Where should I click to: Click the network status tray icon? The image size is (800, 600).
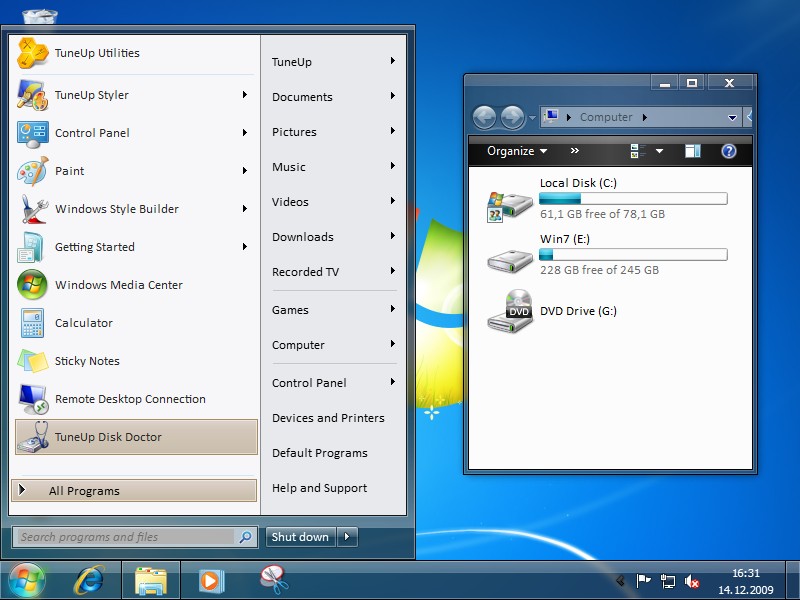(x=667, y=581)
